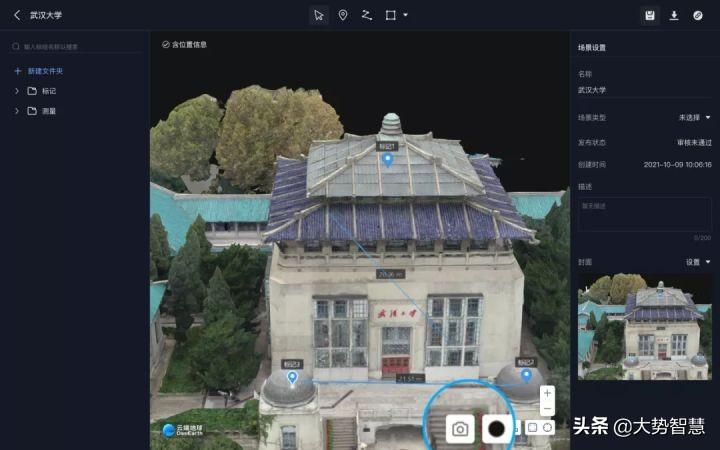
Task: Click inside the 描述 description textbox
Action: coord(645,214)
